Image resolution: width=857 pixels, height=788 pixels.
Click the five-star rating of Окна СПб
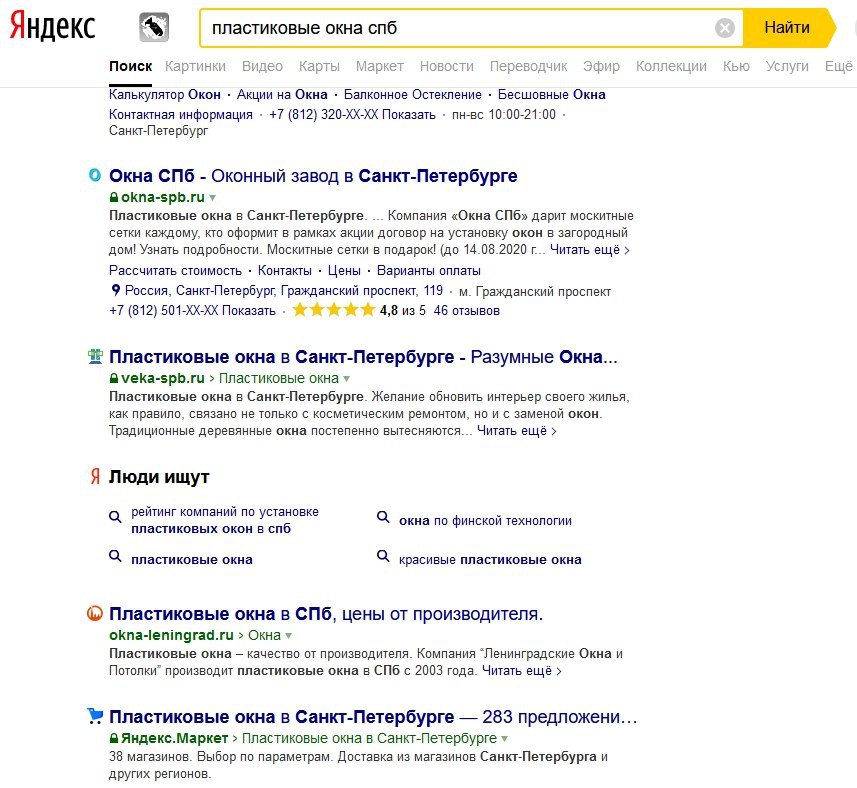pyautogui.click(x=333, y=310)
